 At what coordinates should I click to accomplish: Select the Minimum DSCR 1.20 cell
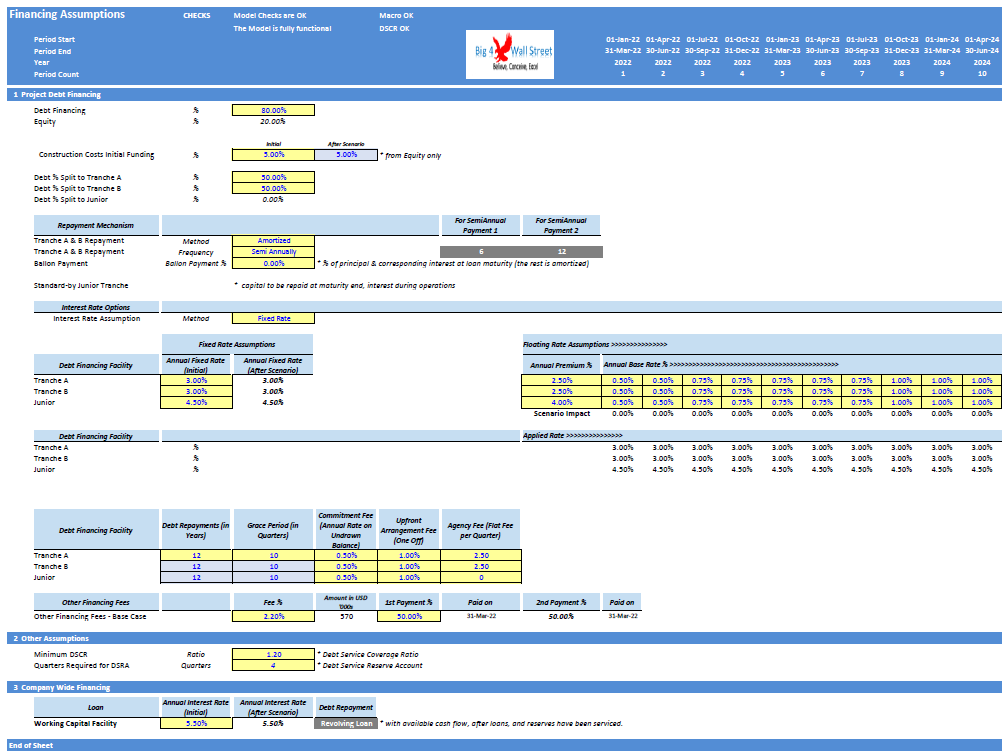(x=274, y=655)
